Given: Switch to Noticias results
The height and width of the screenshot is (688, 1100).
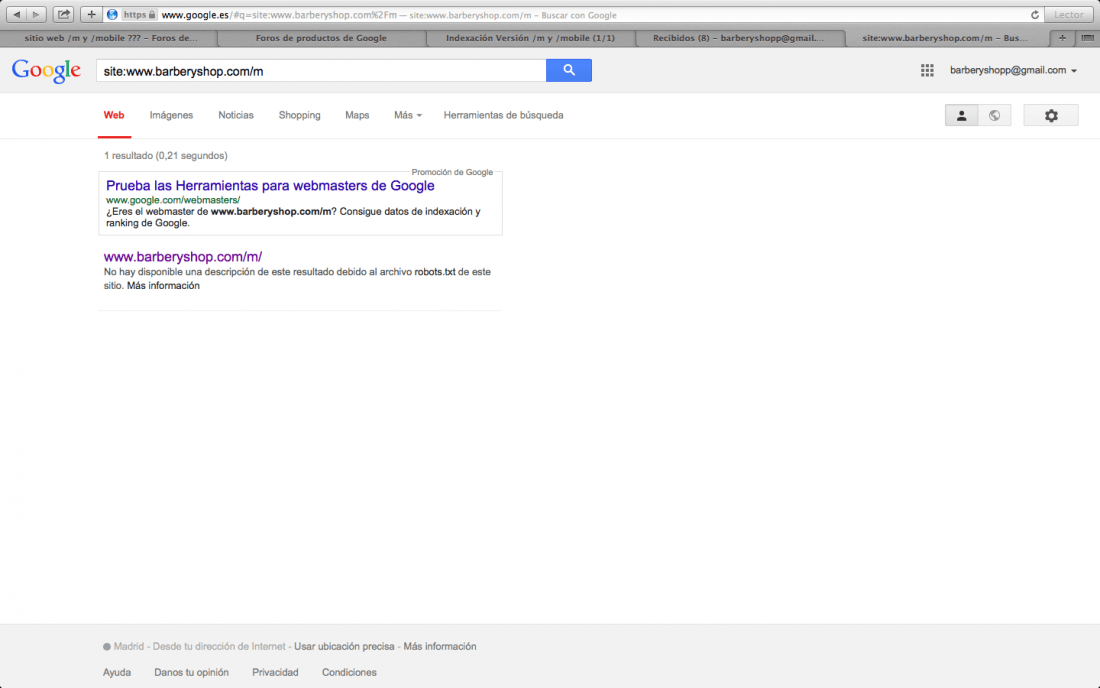Looking at the screenshot, I should [x=236, y=115].
